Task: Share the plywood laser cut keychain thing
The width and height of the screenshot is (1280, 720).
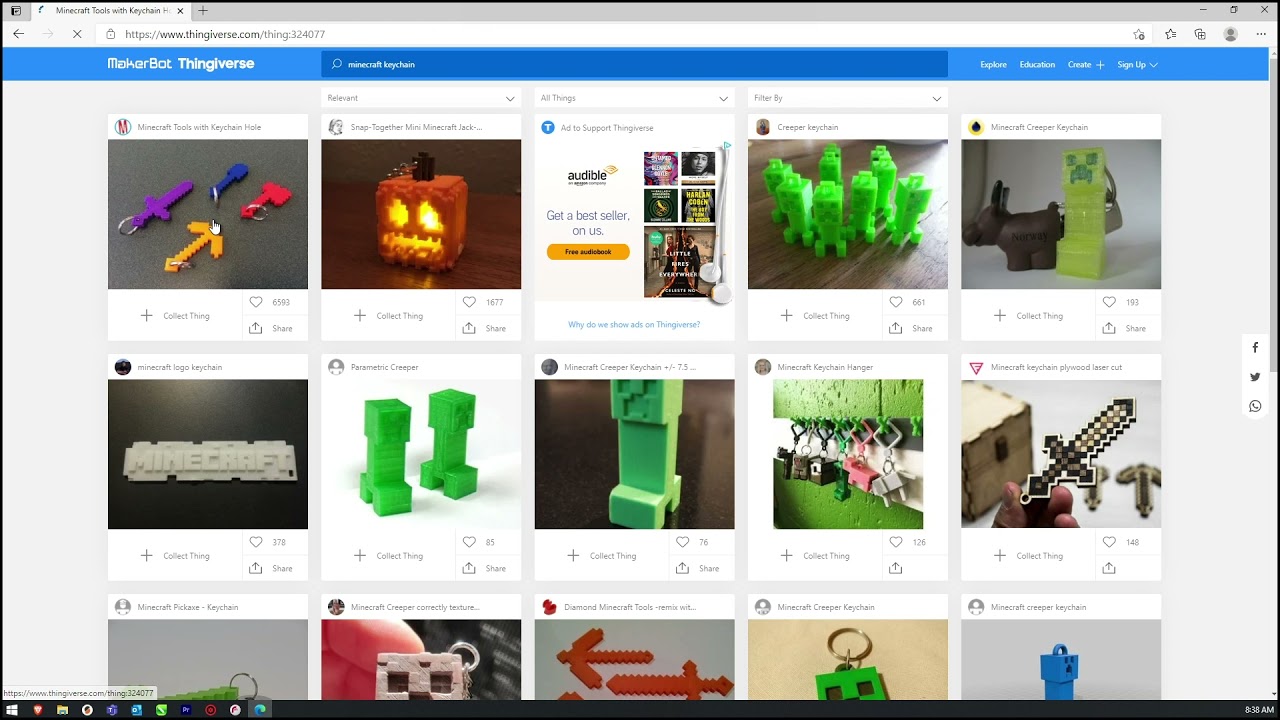Action: [x=1109, y=568]
